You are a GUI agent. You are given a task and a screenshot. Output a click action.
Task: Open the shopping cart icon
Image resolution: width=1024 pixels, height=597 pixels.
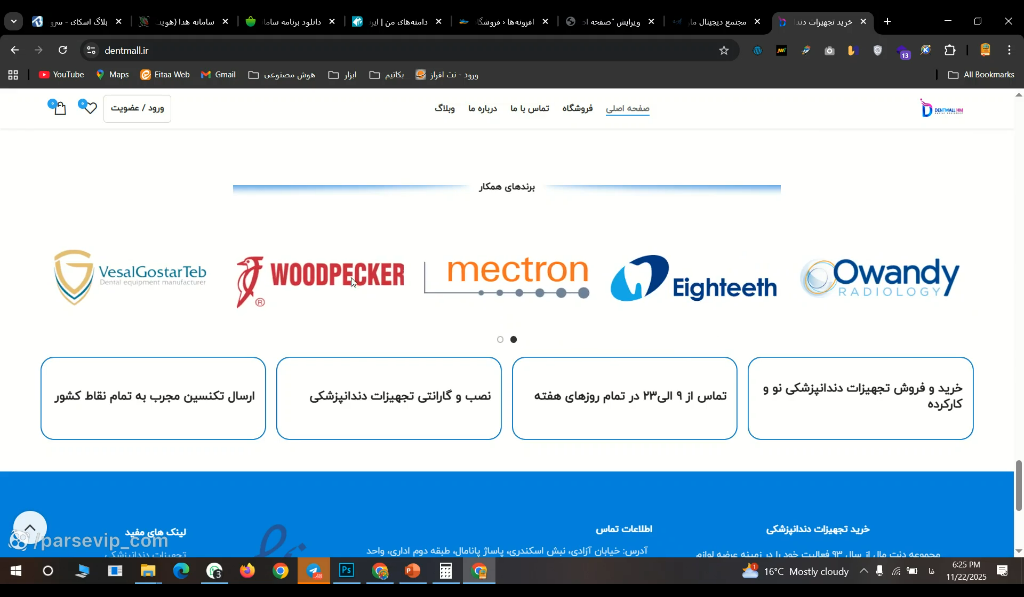point(59,108)
